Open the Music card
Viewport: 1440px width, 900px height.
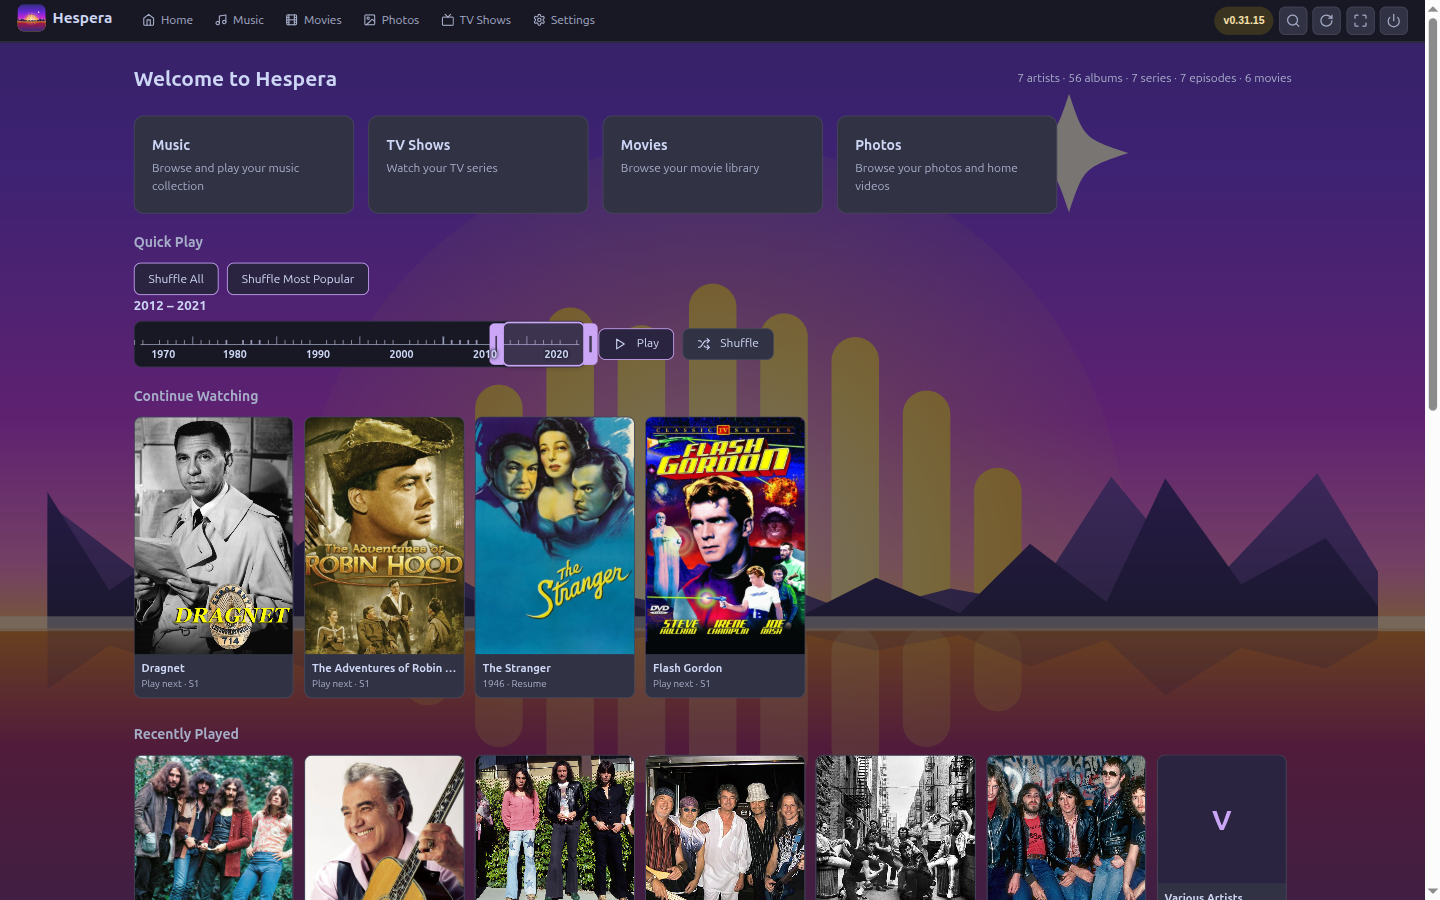(244, 164)
